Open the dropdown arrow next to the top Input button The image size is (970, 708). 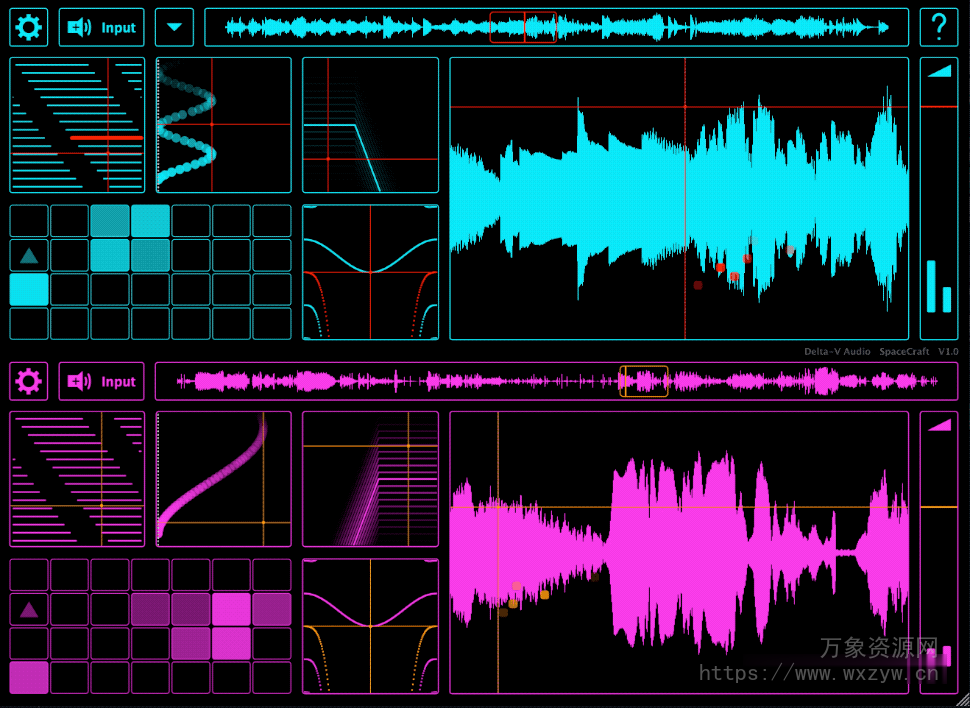175,27
